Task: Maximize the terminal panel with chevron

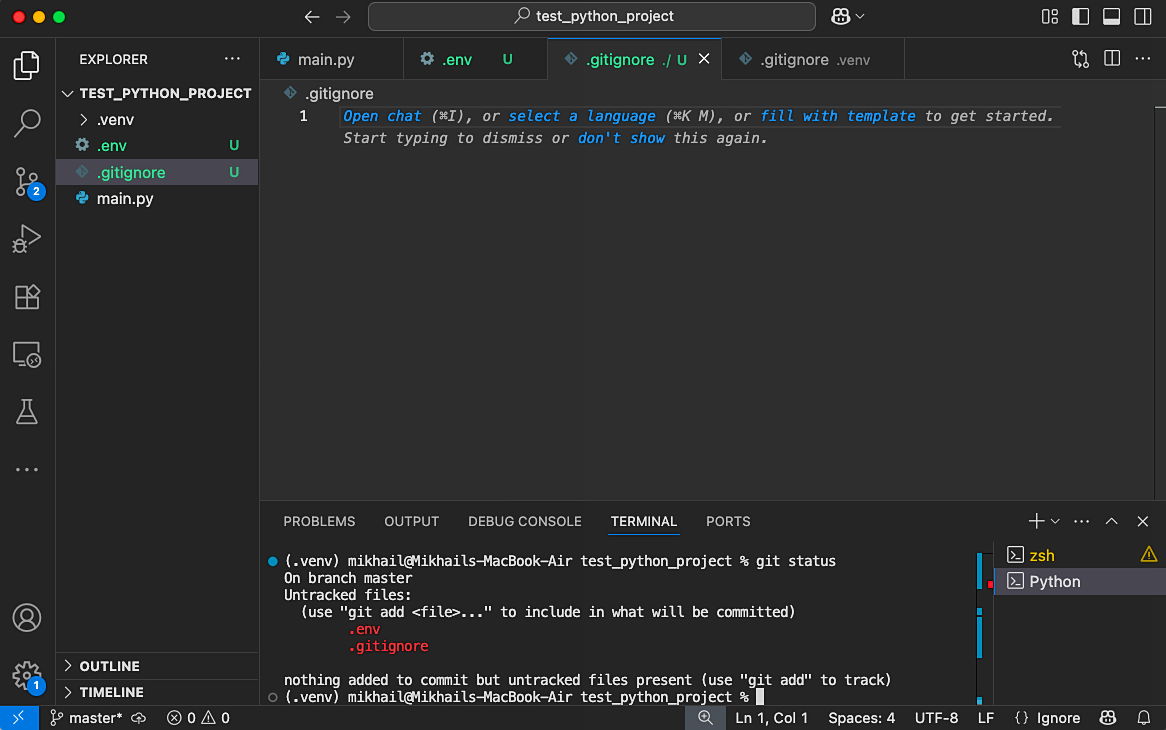Action: 1111,521
